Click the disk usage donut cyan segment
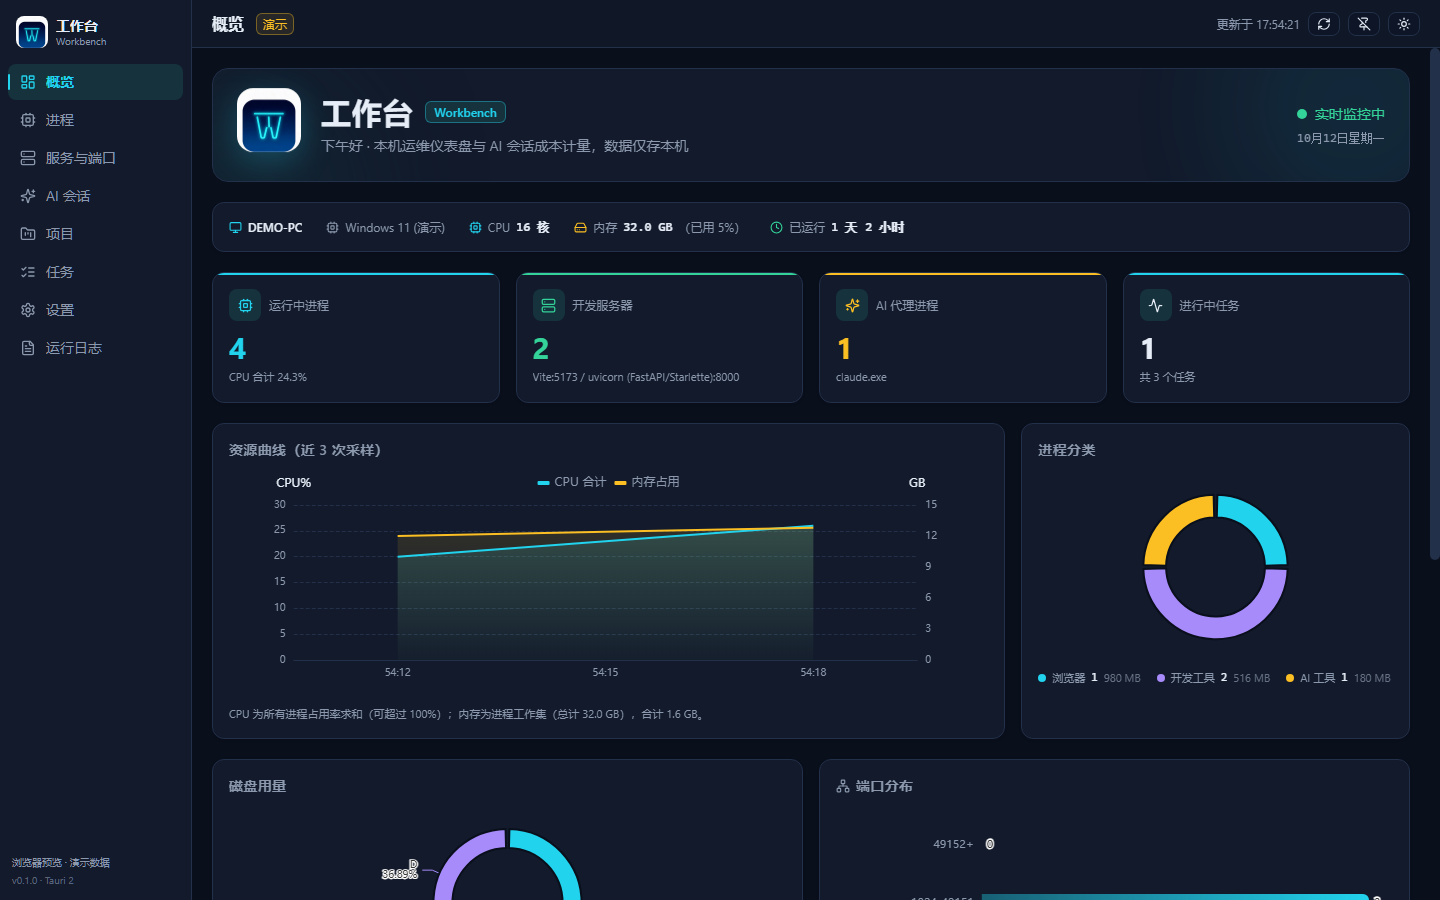Screen dimensions: 1440x900 point(553,858)
